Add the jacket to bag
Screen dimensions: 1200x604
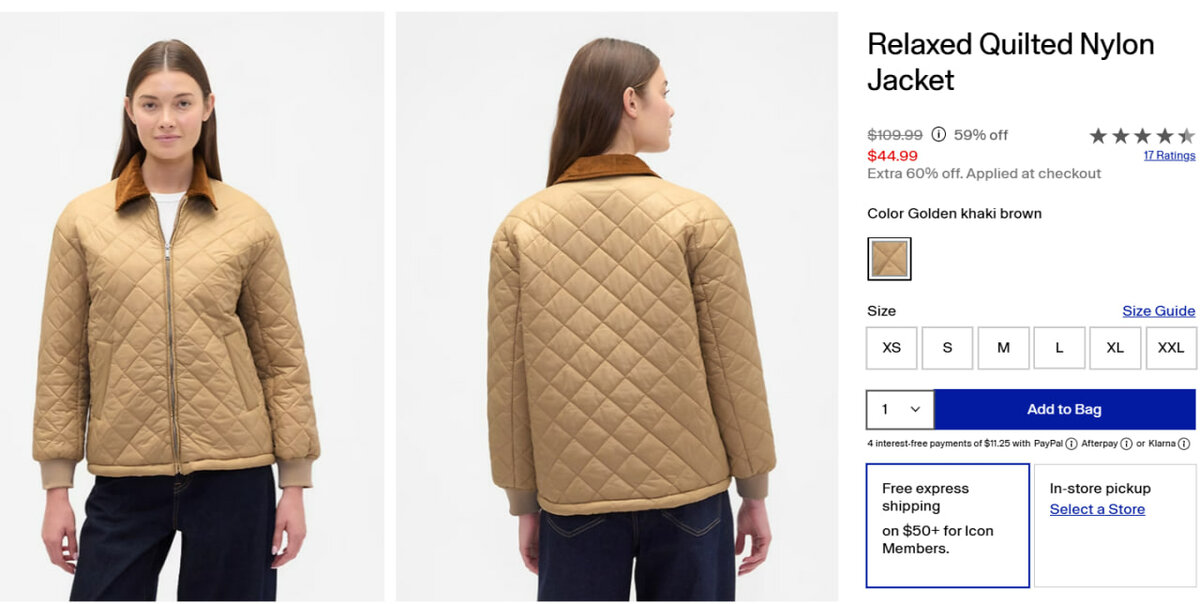[x=1064, y=409]
